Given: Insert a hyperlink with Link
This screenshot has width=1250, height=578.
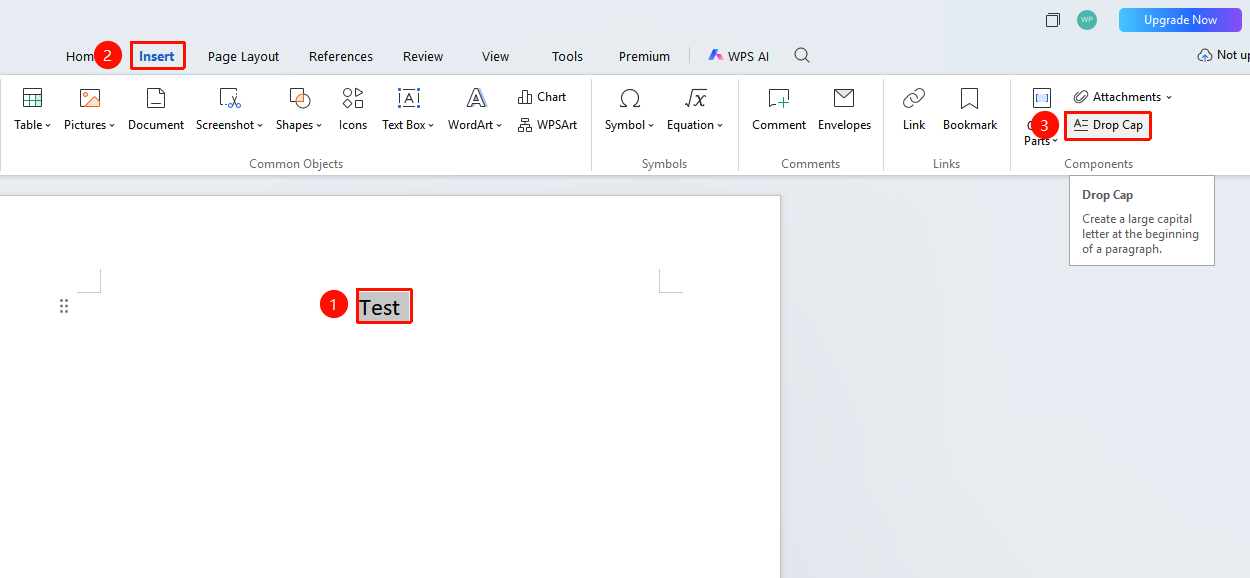Looking at the screenshot, I should tap(914, 109).
